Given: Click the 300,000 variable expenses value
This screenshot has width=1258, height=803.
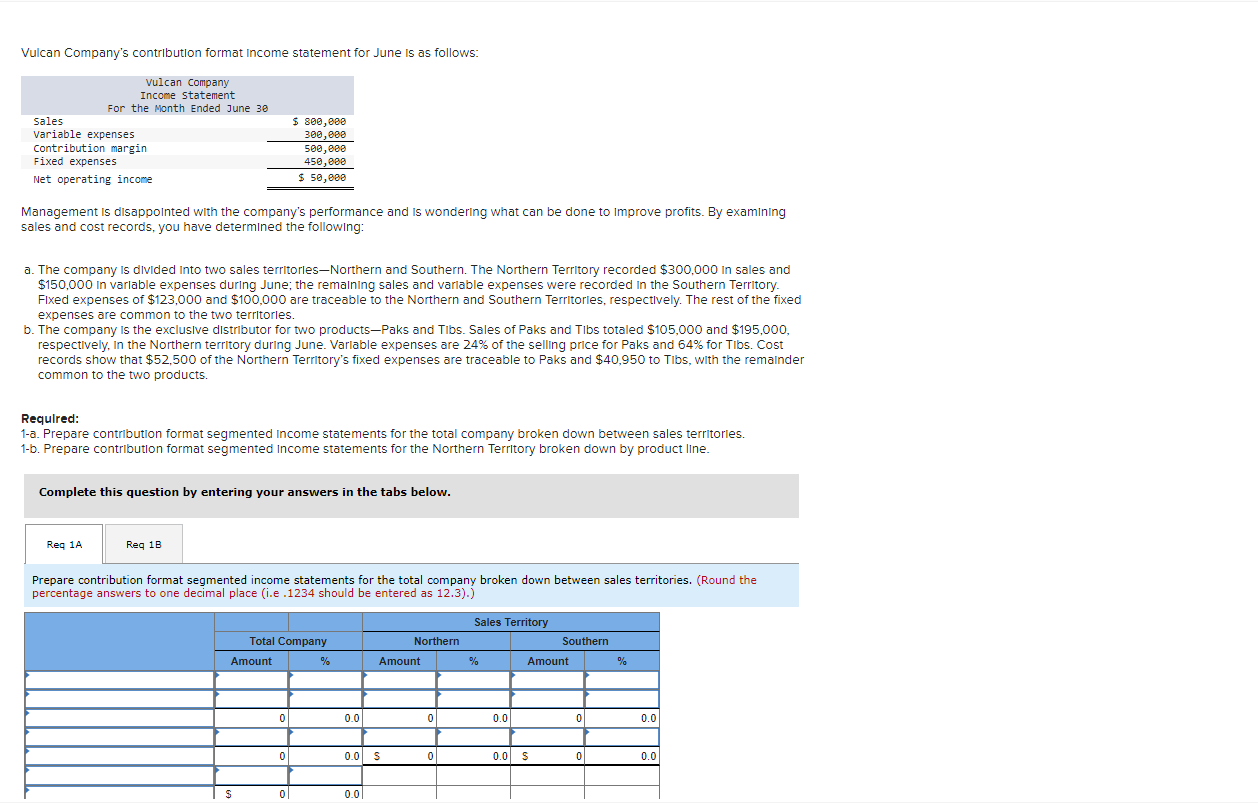Looking at the screenshot, I should [x=325, y=134].
